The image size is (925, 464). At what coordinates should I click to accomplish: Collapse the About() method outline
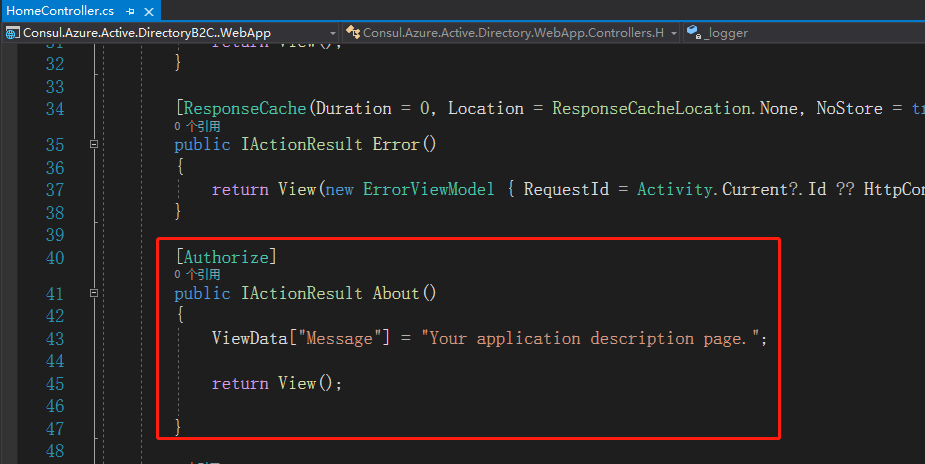point(94,293)
